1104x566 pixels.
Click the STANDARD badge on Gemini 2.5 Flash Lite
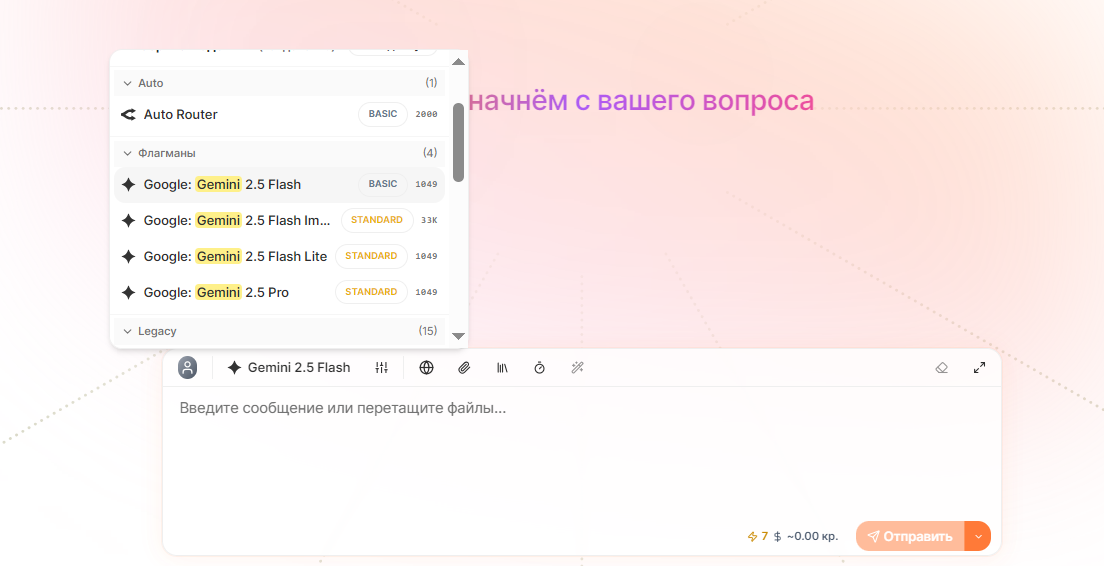pyautogui.click(x=371, y=256)
